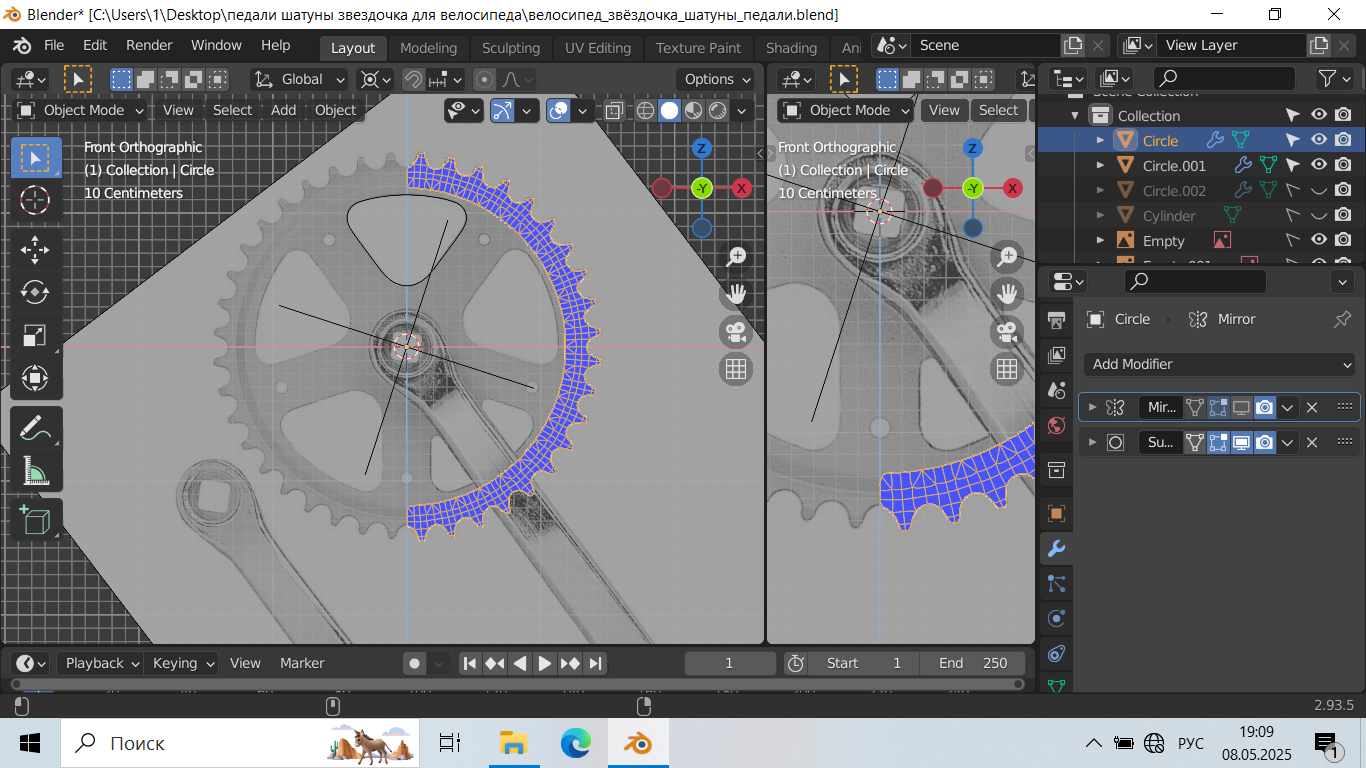1366x768 pixels.
Task: Open the Add Modifier dropdown
Action: click(1220, 364)
